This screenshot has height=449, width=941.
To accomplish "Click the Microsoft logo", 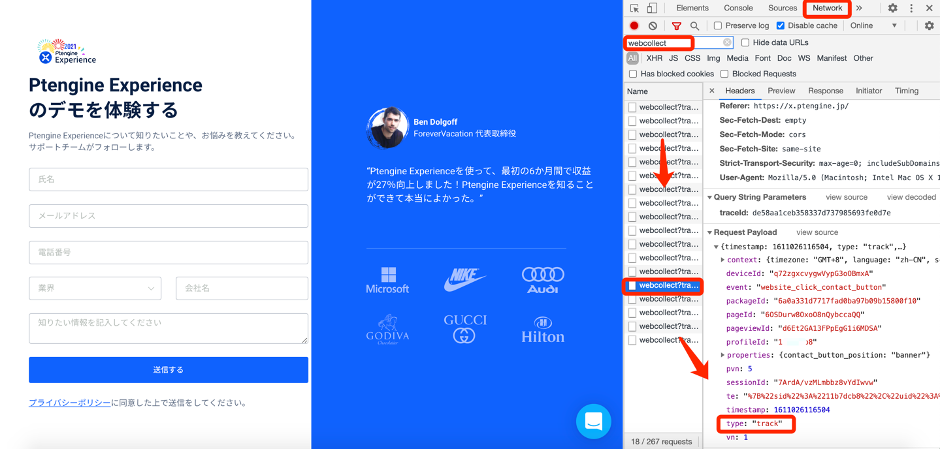I will click(x=388, y=281).
